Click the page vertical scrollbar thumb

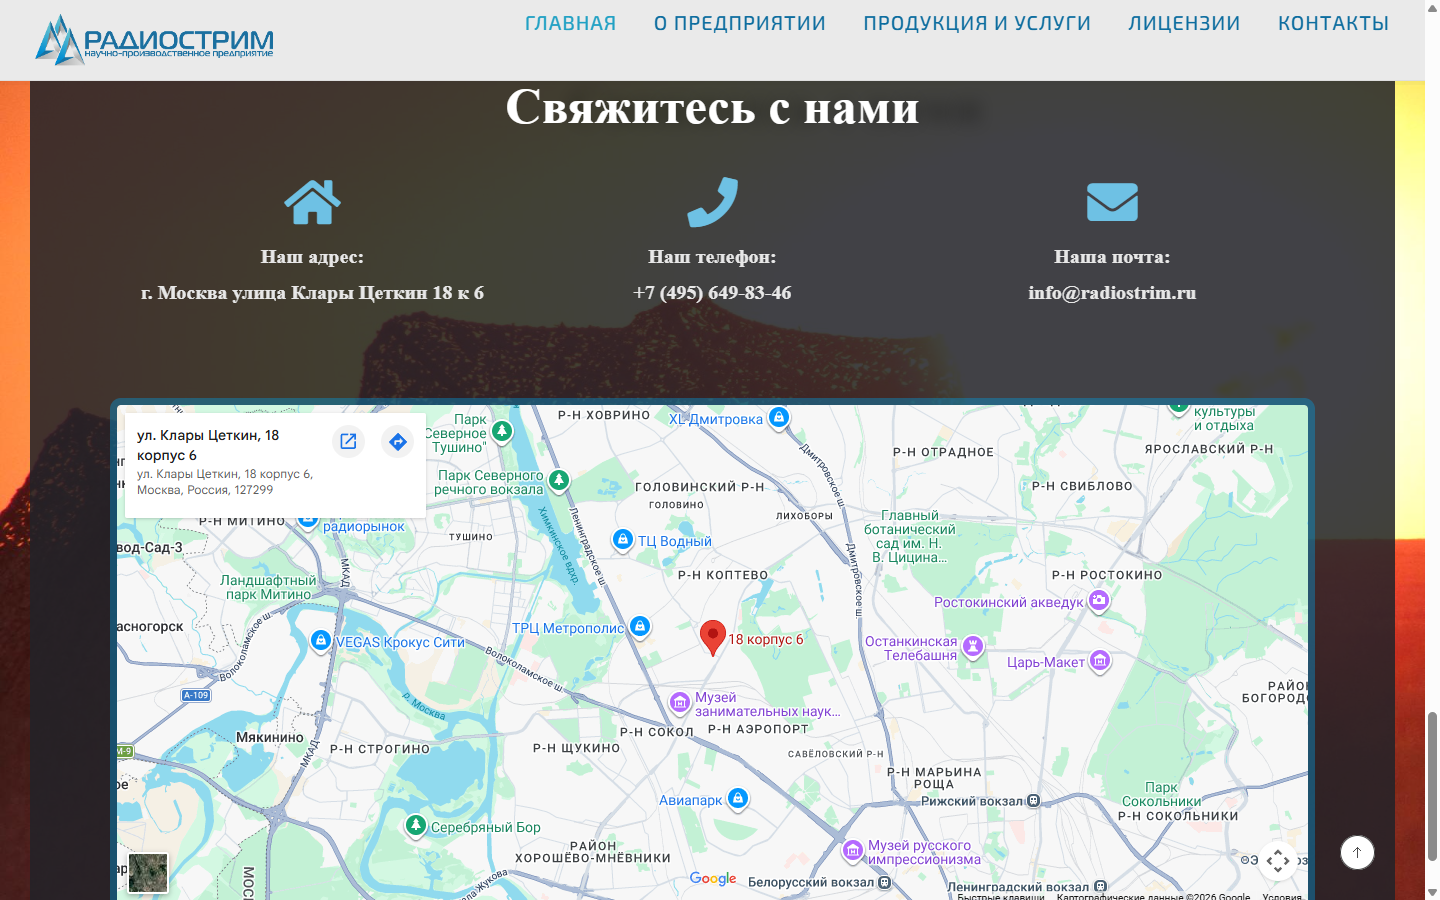click(1432, 786)
